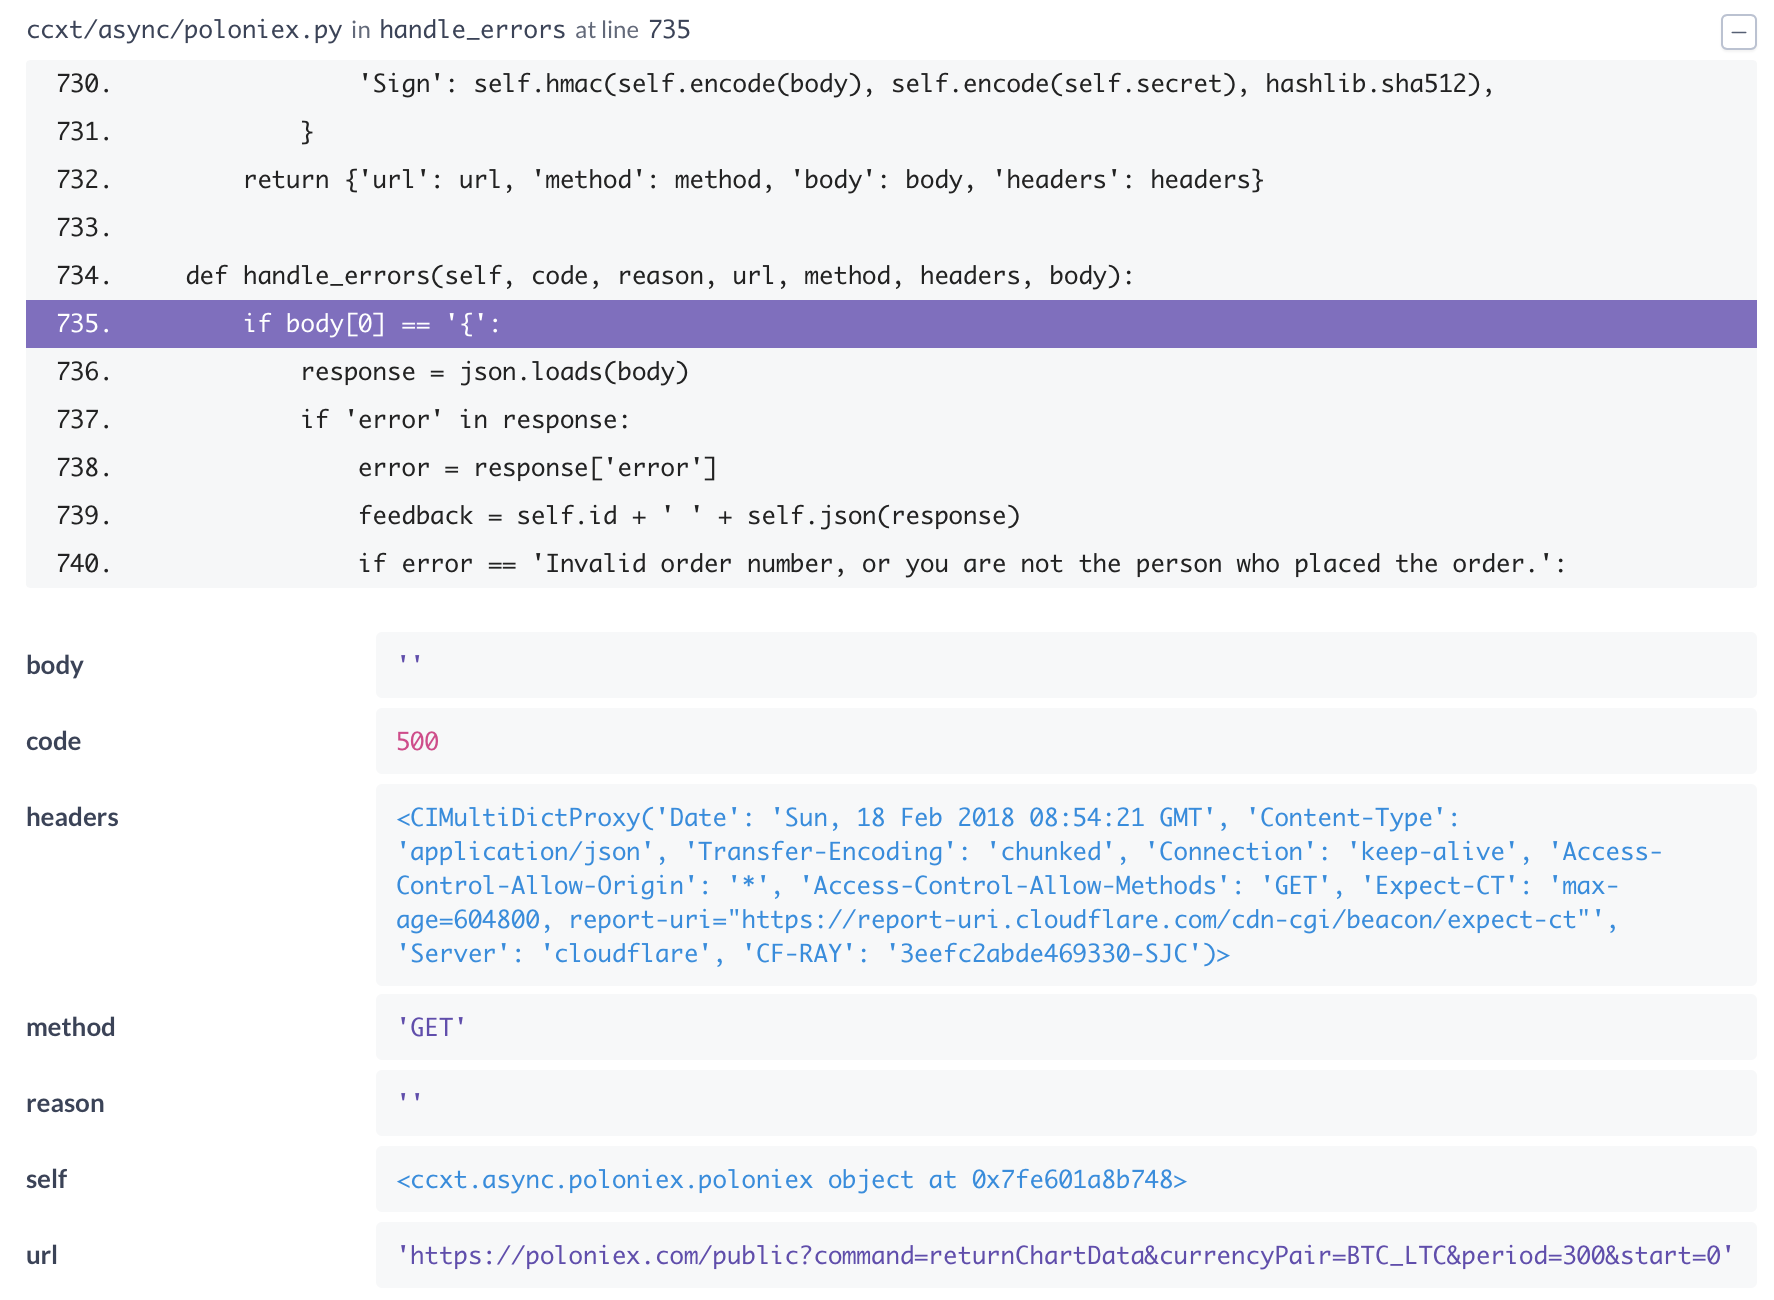Click the handle_errors function name in the header
Screen dimensions: 1774x1300
click(468, 30)
